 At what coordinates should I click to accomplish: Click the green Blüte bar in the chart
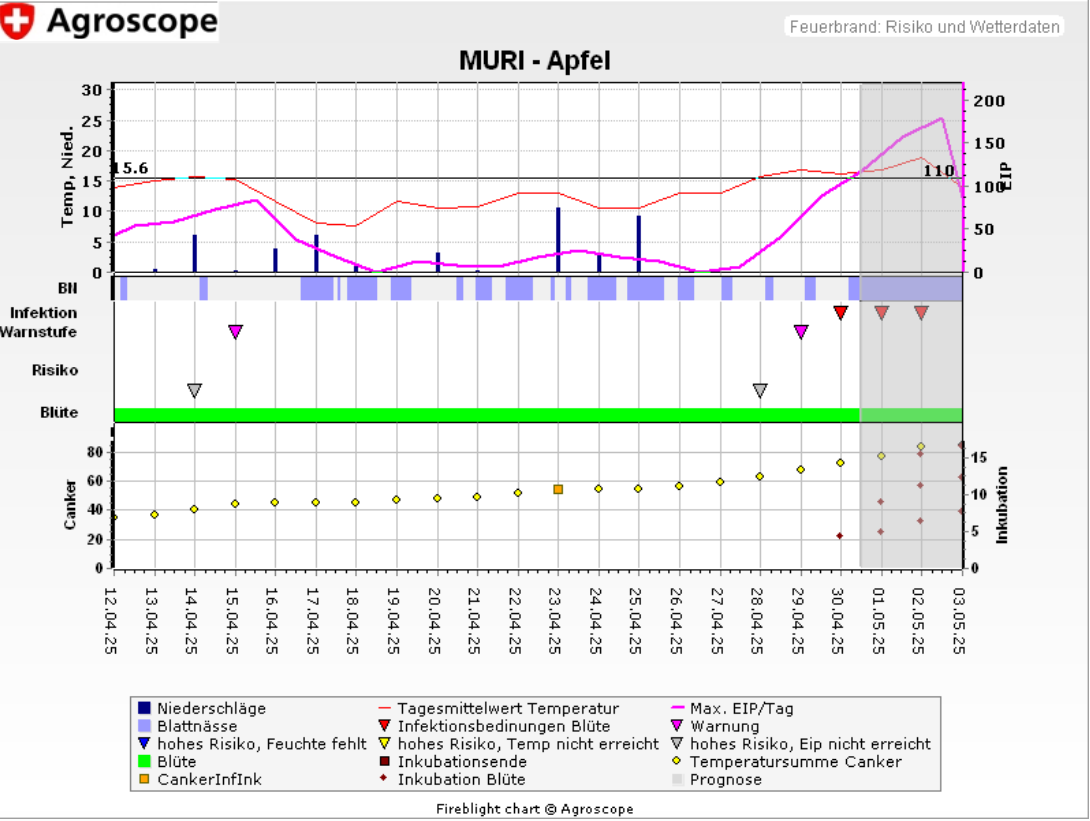click(486, 414)
